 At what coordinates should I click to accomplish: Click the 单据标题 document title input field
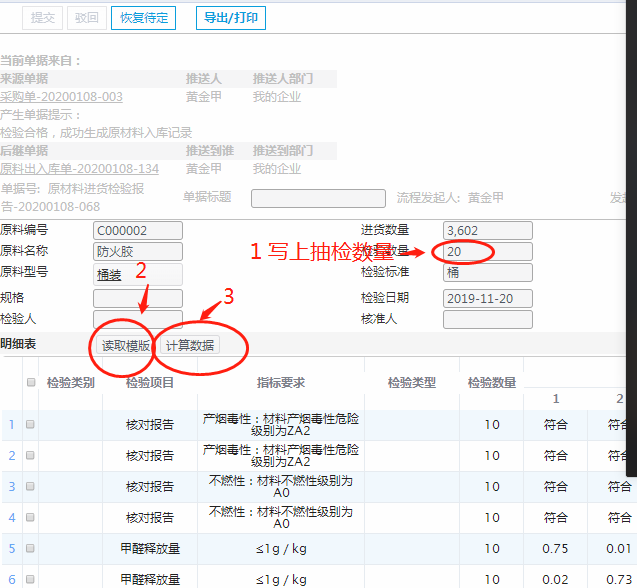317,198
